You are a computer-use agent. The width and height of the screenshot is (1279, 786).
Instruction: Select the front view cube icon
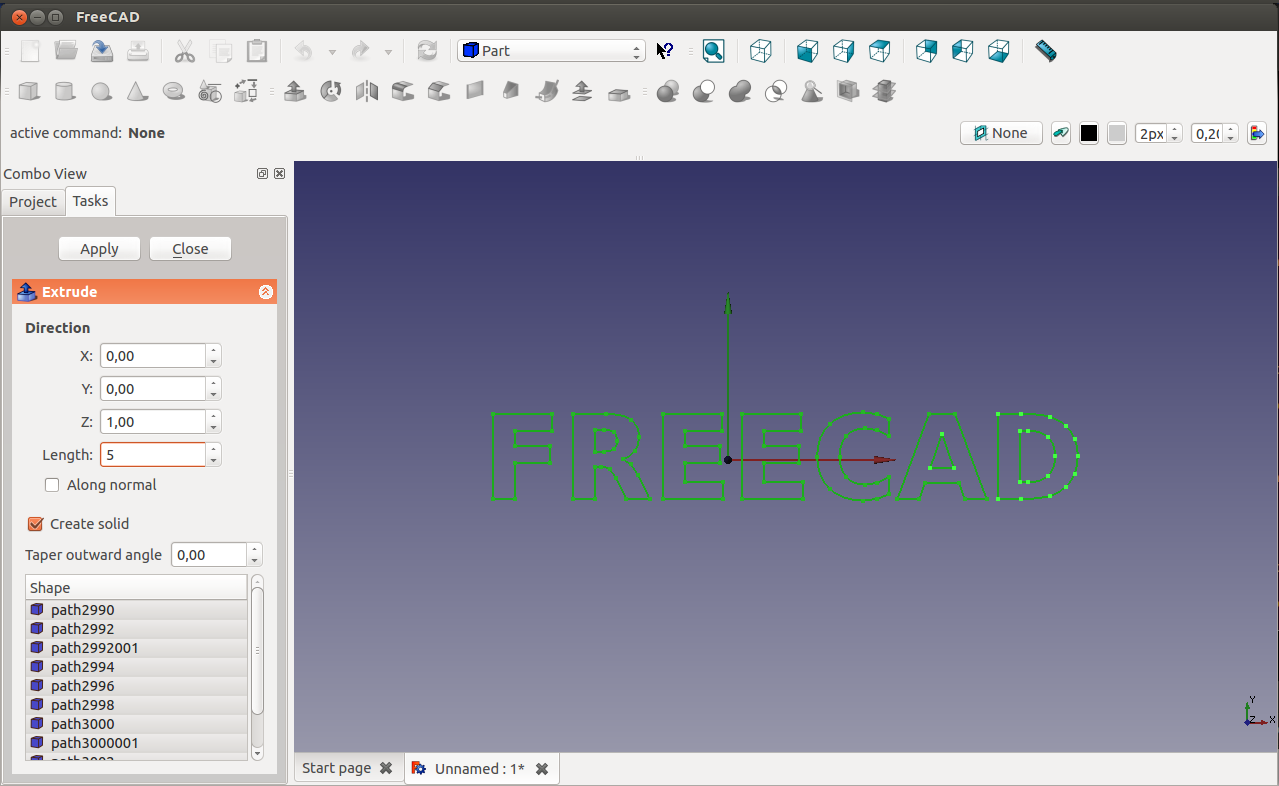click(x=808, y=51)
